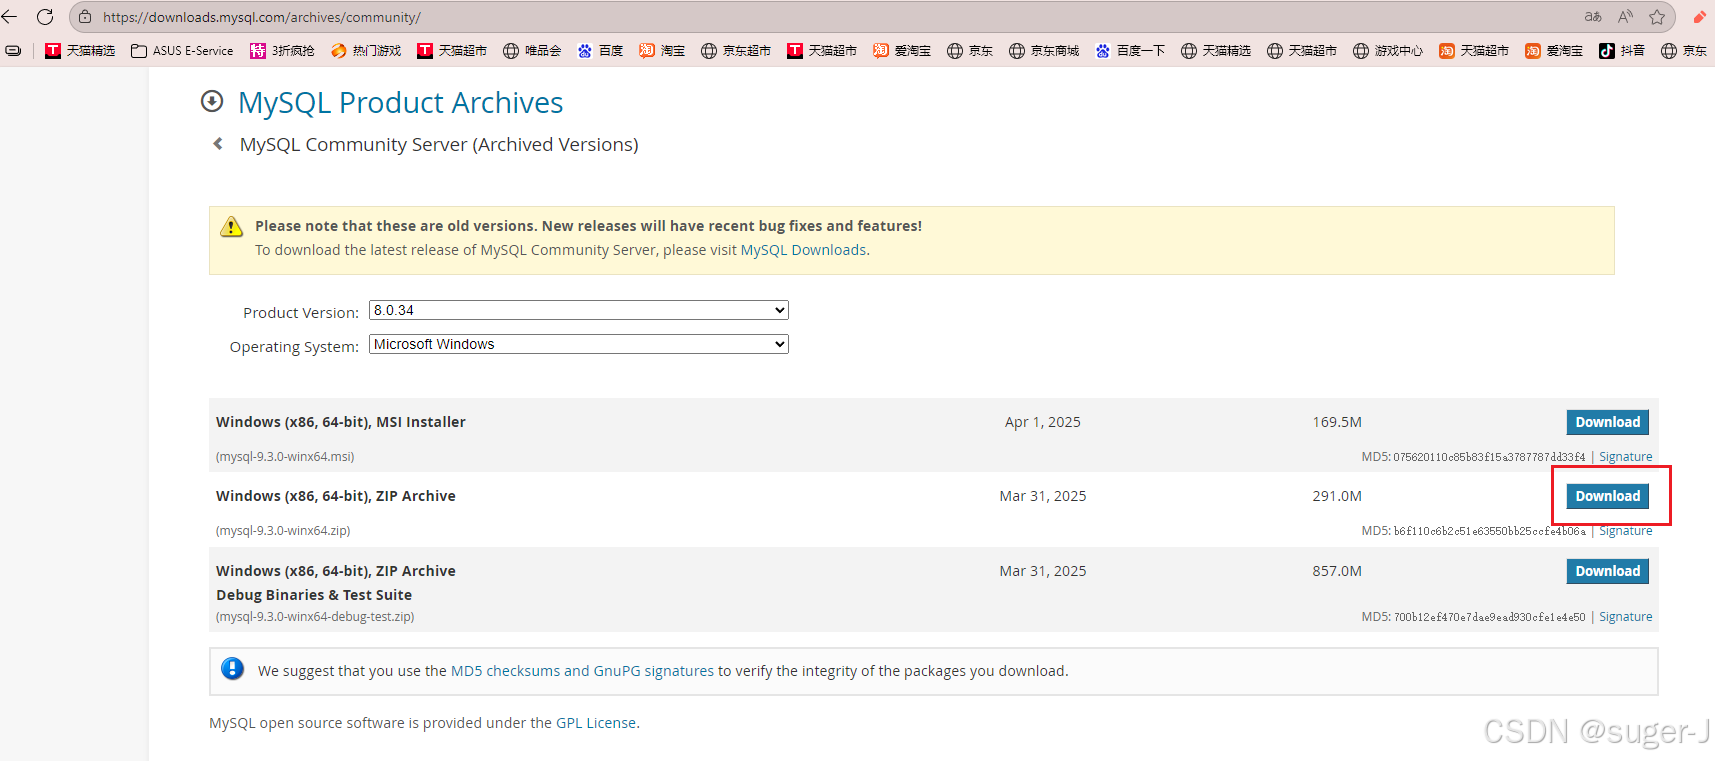The image size is (1715, 761).
Task: Open the 天猫精选 bookmark with globe icon
Action: click(1216, 51)
